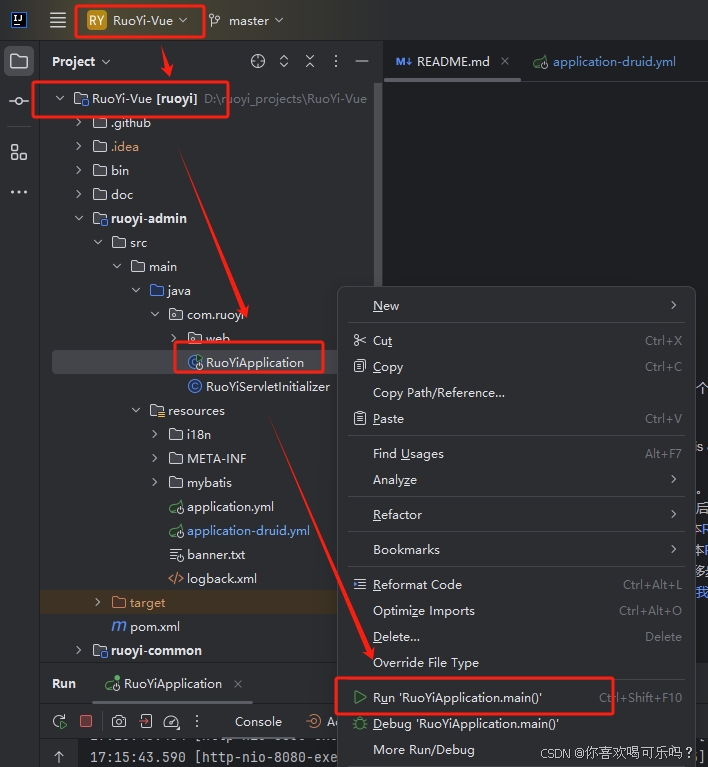The image size is (708, 767).
Task: Expand the i18n folder
Action: [155, 434]
